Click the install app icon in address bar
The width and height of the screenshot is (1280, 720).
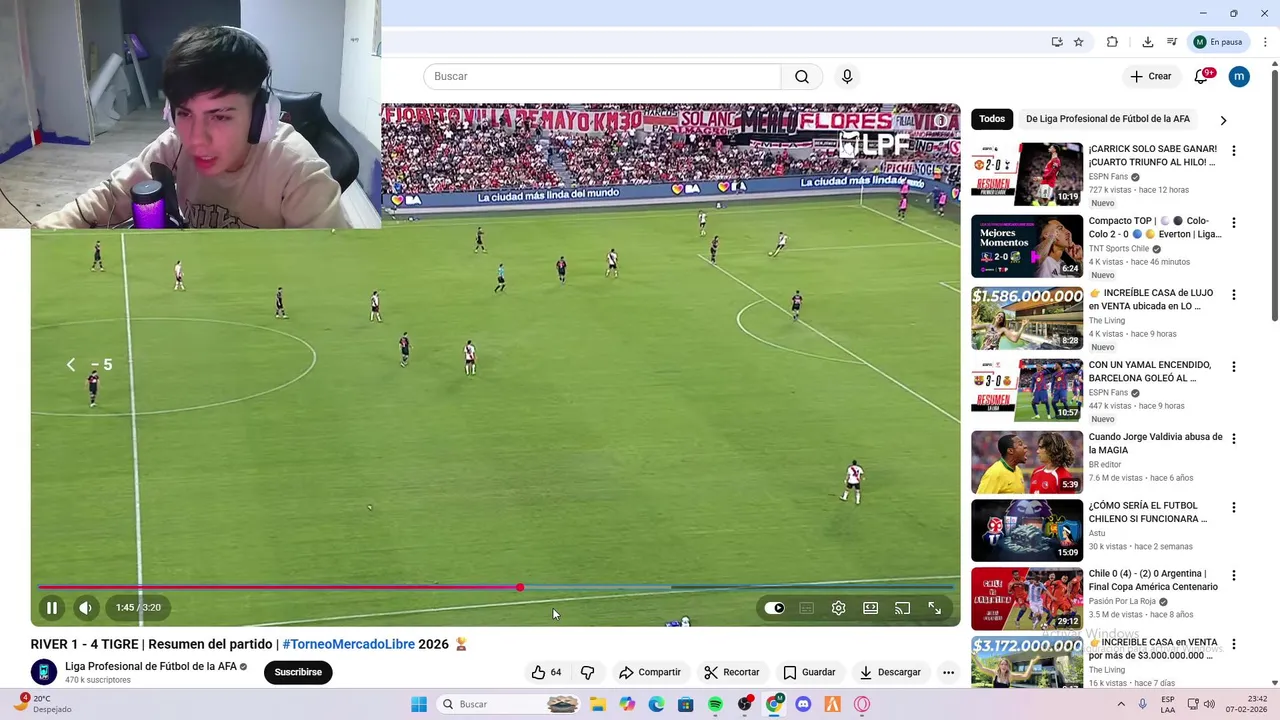1057,42
